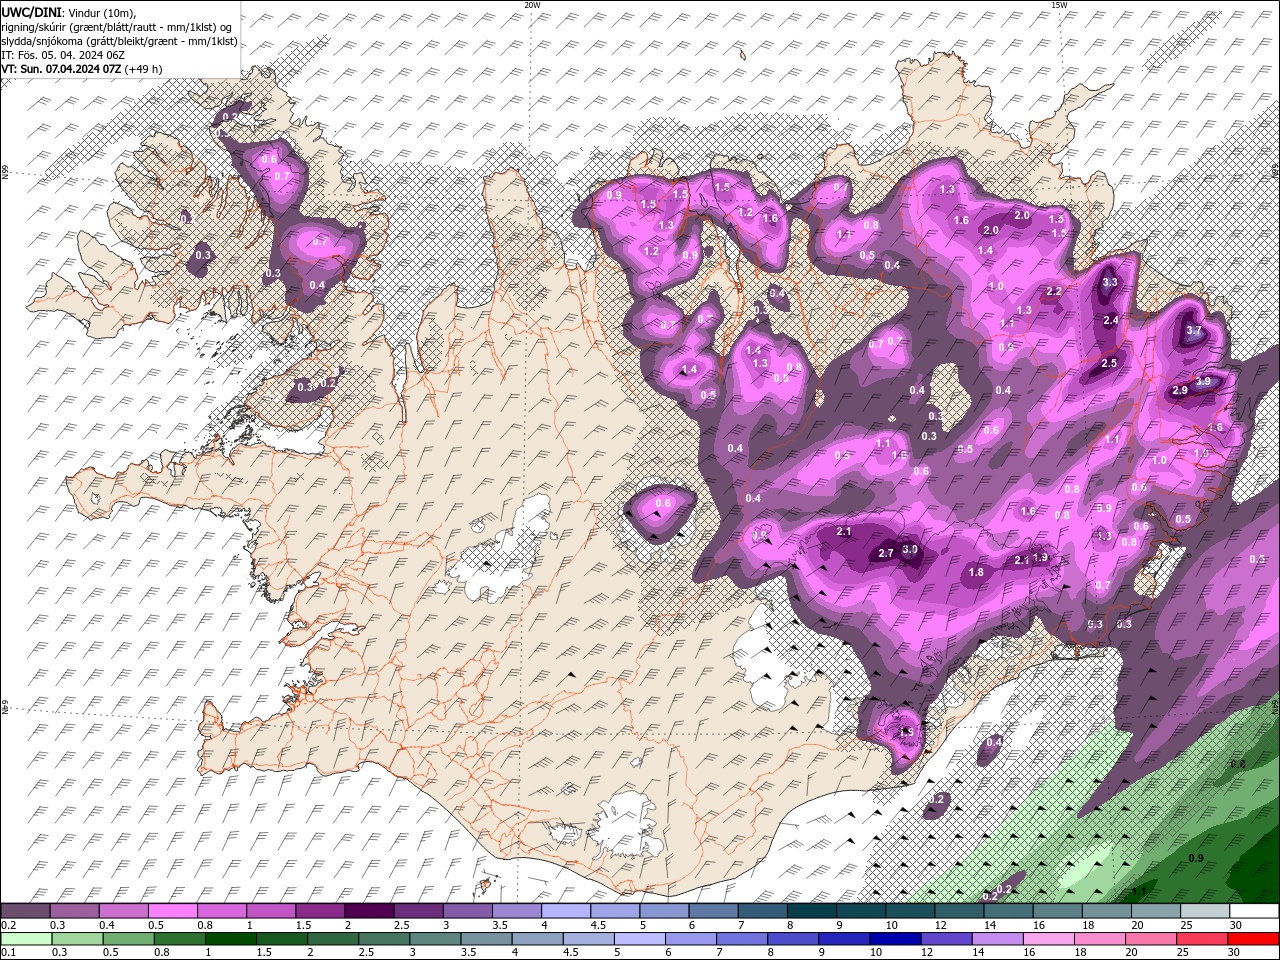Pick rain scale swatch above the 3 label
The height and width of the screenshot is (960, 1280).
point(434,938)
